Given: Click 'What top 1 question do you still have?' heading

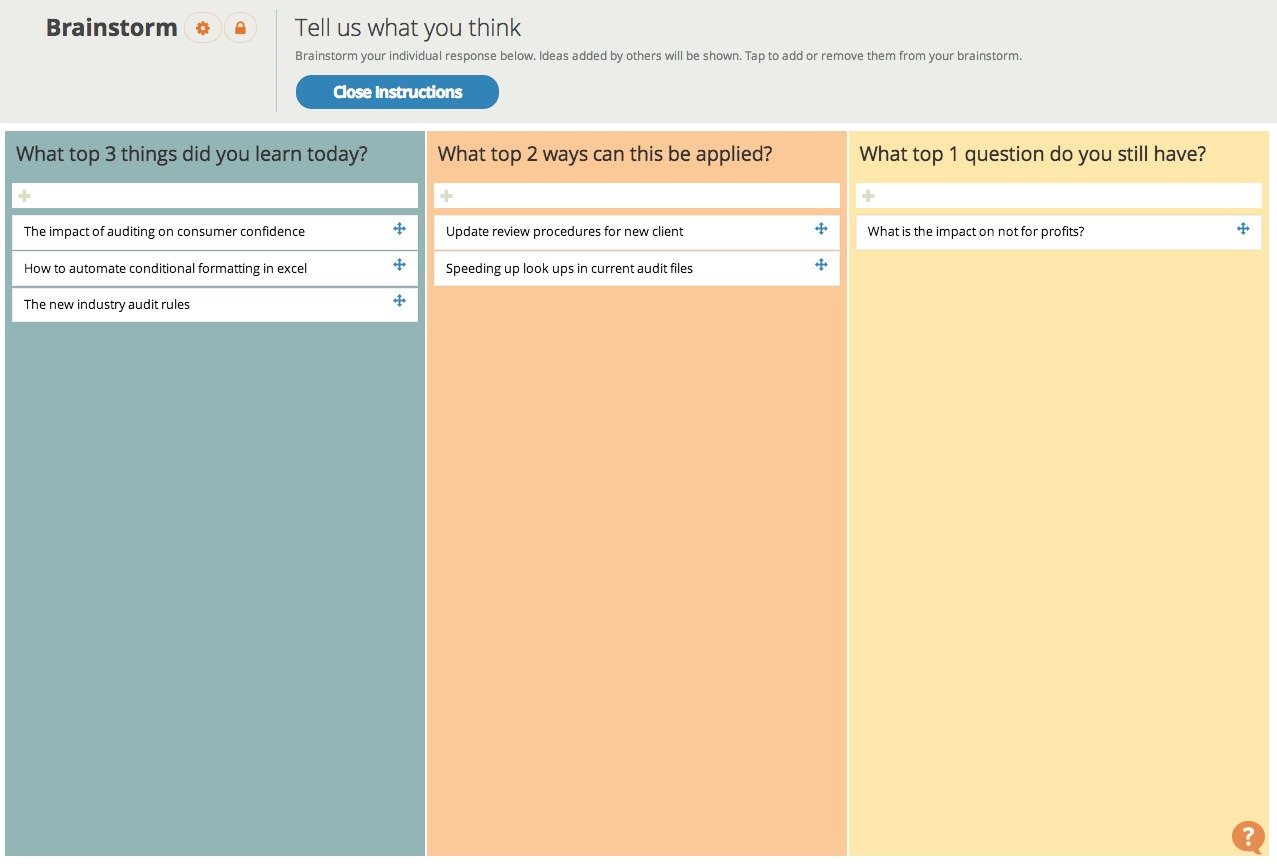Looking at the screenshot, I should point(1033,154).
